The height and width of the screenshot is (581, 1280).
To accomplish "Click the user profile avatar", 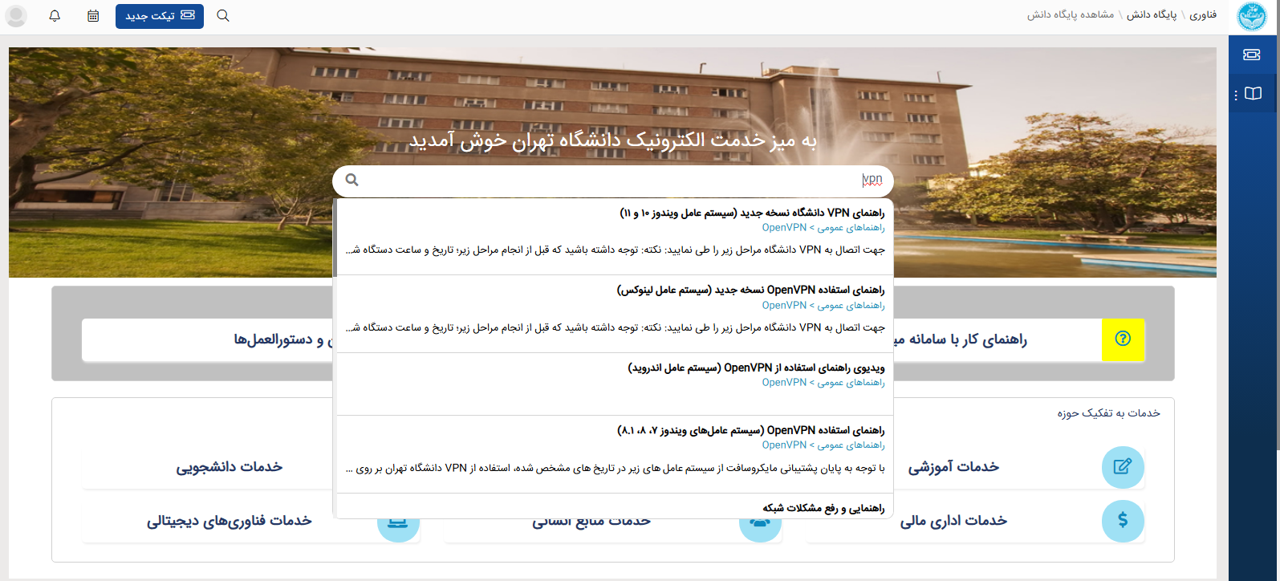I will [16, 16].
